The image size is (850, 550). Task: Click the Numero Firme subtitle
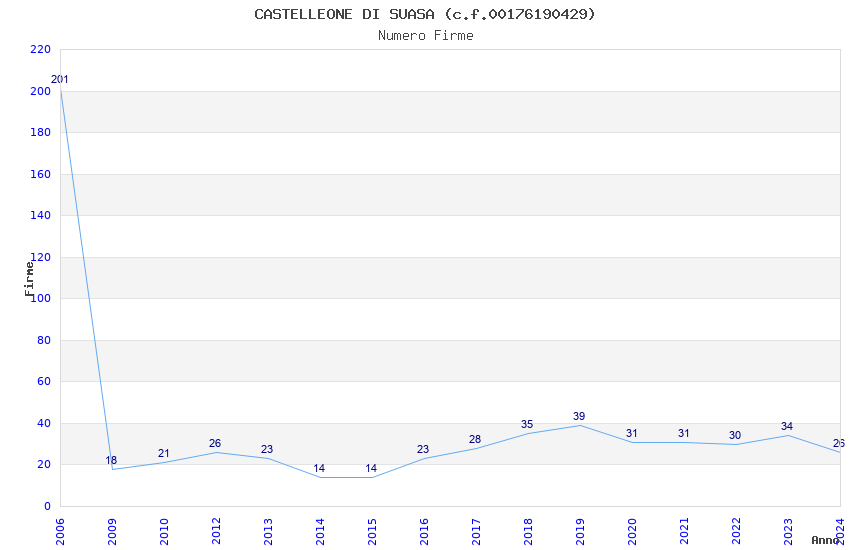pos(425,35)
